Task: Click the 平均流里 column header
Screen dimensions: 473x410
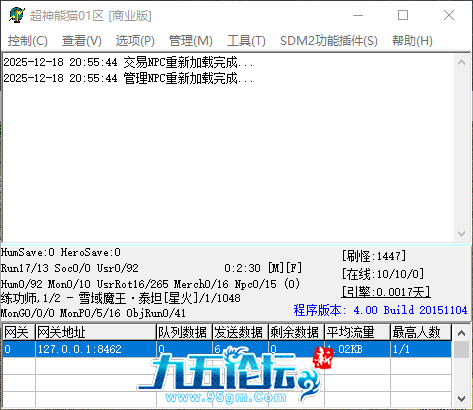Action: [x=358, y=332]
